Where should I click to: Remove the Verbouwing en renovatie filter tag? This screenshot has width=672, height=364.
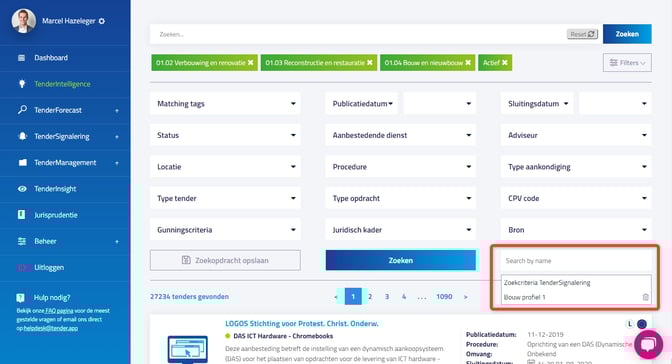click(251, 63)
